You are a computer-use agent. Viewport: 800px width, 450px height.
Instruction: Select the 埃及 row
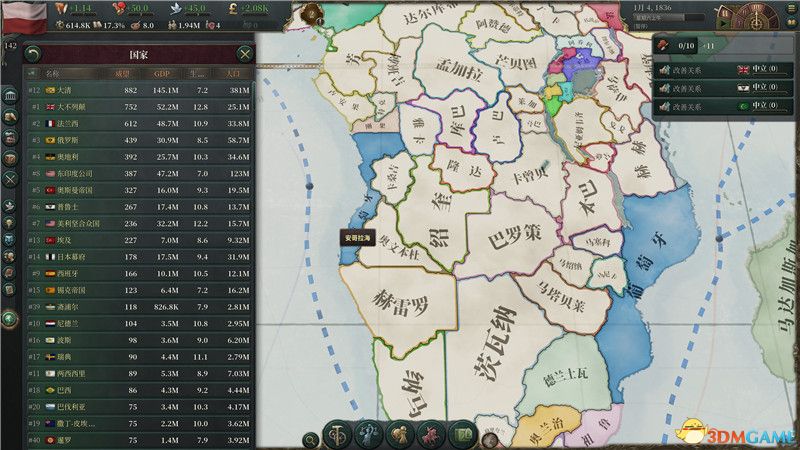tap(139, 240)
